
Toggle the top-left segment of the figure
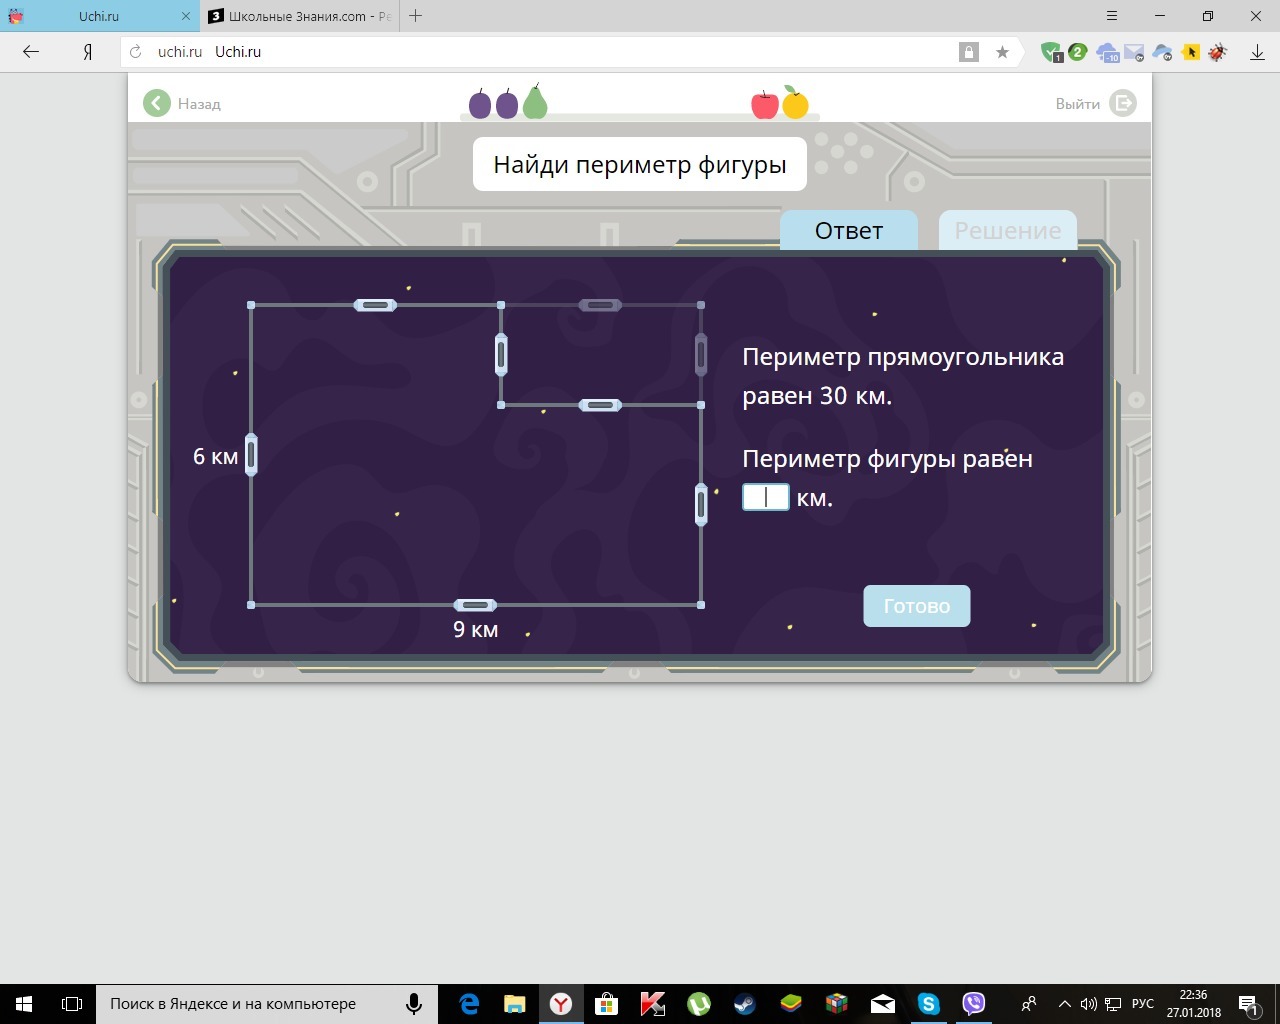click(375, 305)
